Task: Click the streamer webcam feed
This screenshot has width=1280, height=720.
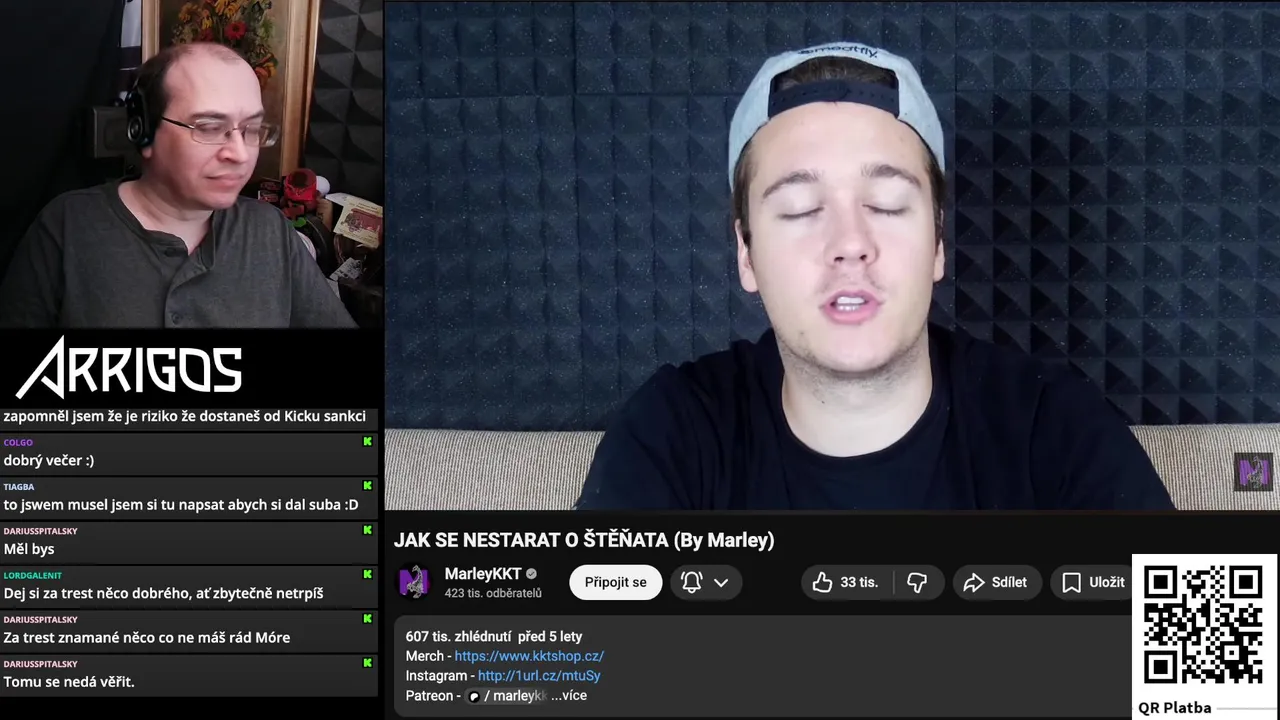Action: [191, 164]
